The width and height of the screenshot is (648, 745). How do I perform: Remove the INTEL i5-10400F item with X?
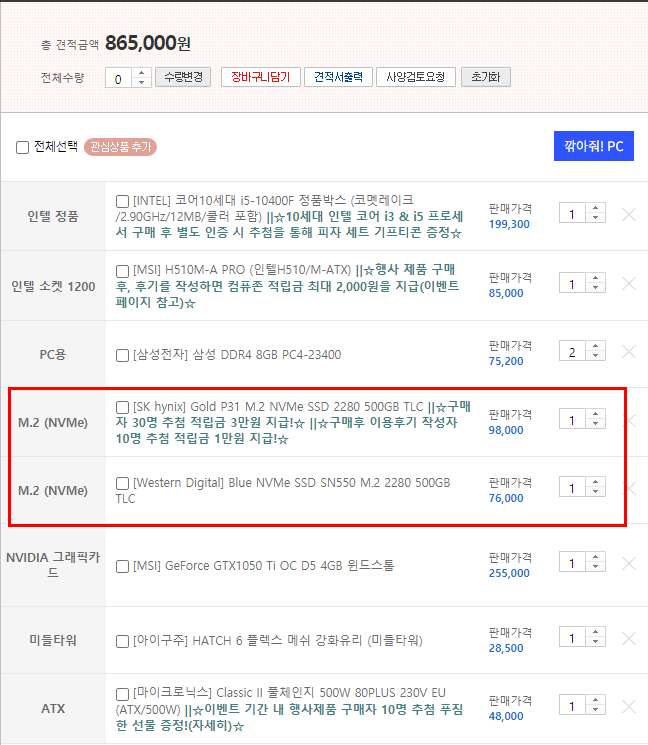coord(629,215)
